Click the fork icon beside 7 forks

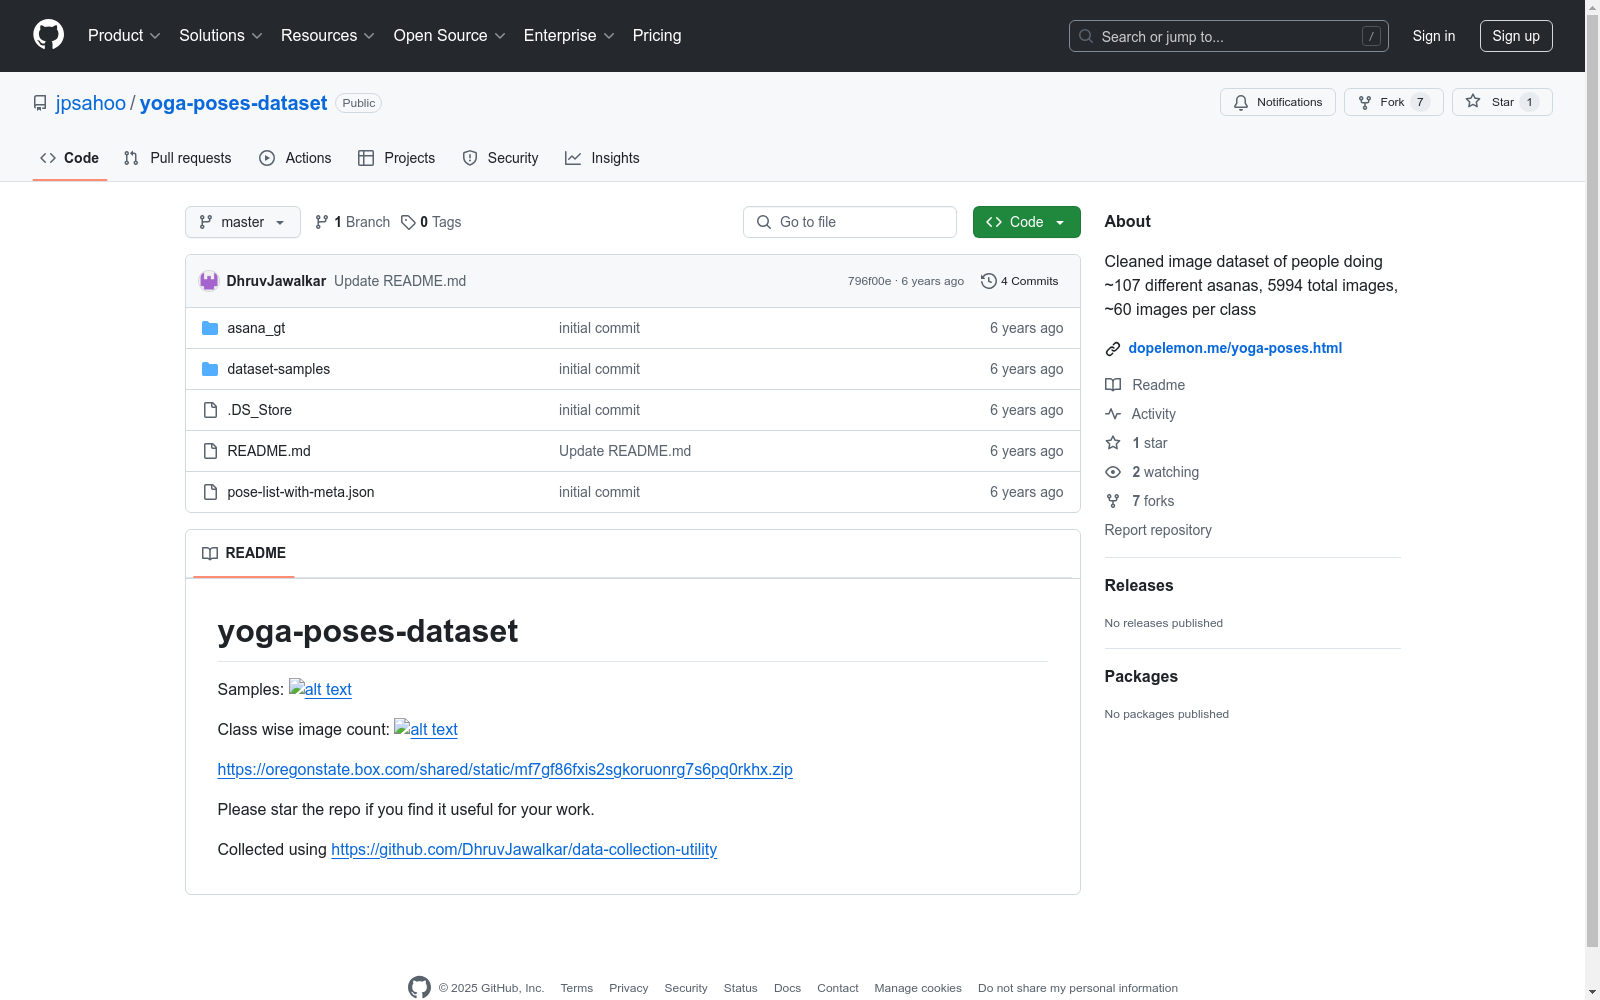pos(1113,501)
